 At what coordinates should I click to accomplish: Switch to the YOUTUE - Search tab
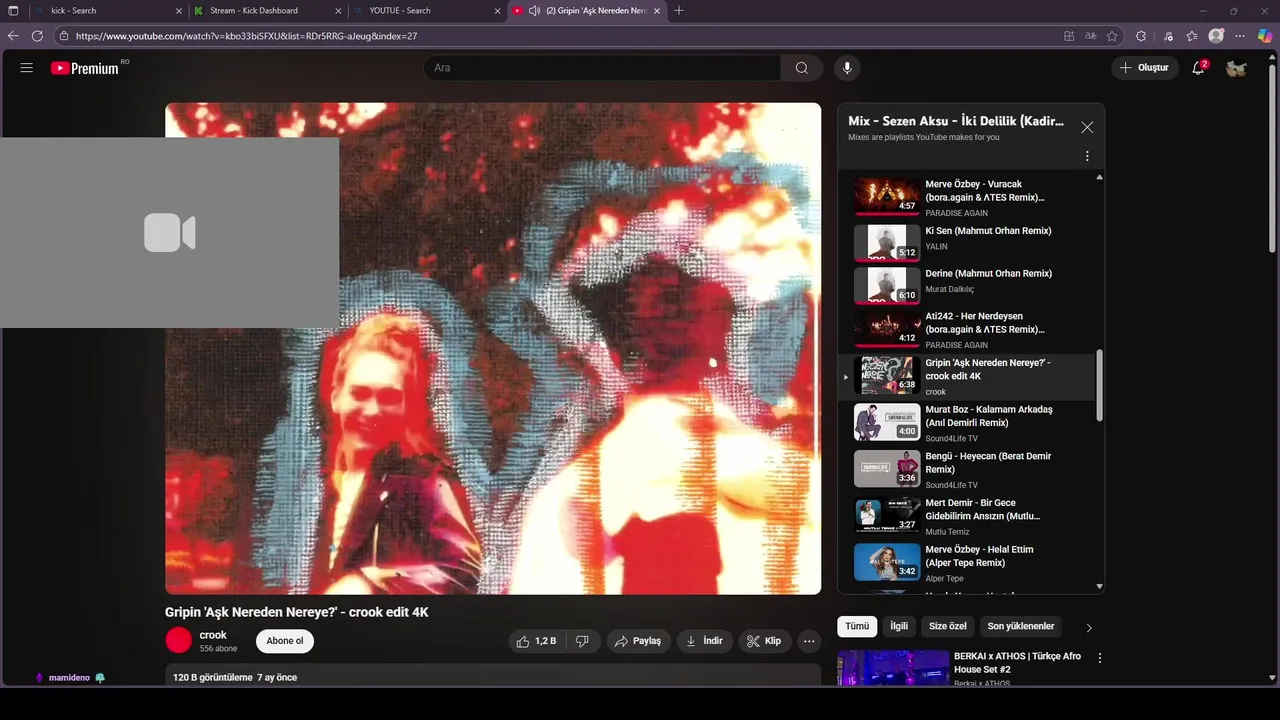pos(425,10)
